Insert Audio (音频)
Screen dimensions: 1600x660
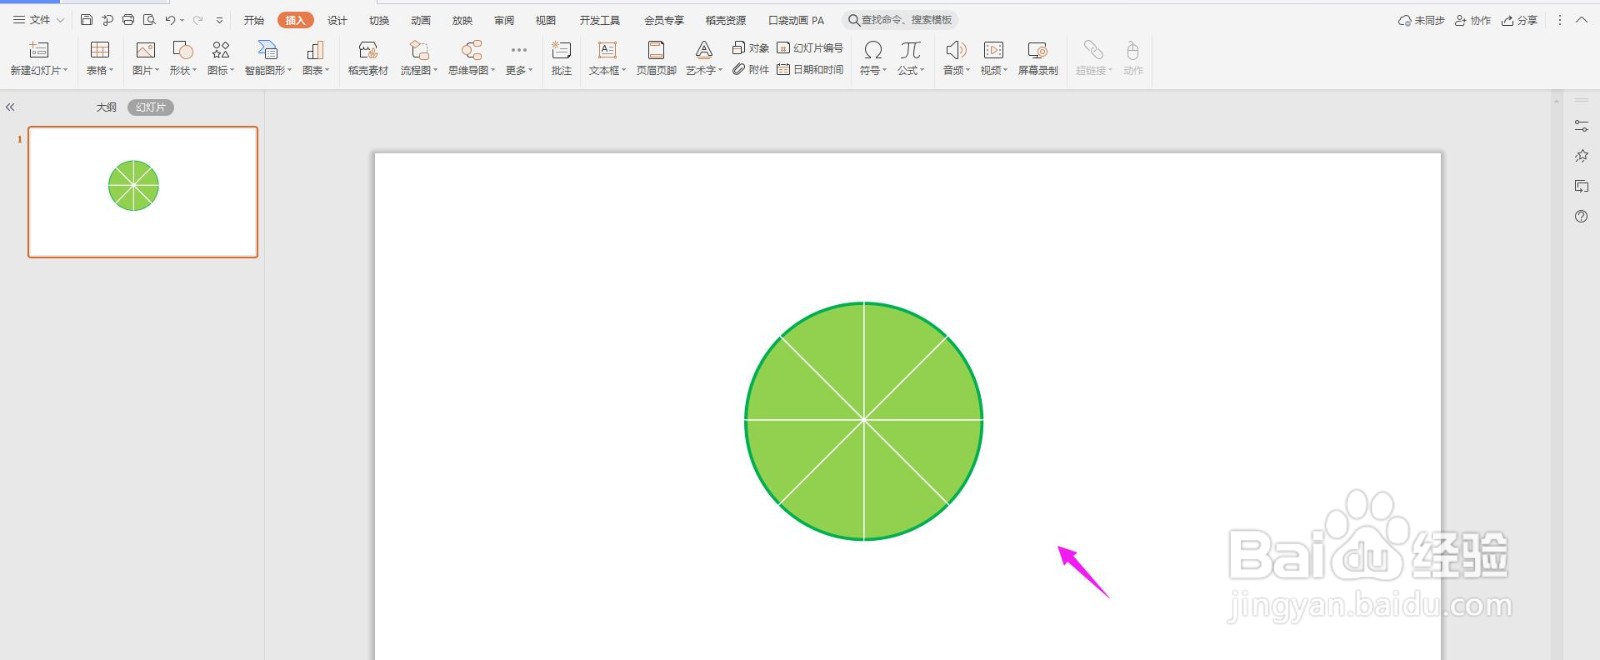pyautogui.click(x=956, y=58)
